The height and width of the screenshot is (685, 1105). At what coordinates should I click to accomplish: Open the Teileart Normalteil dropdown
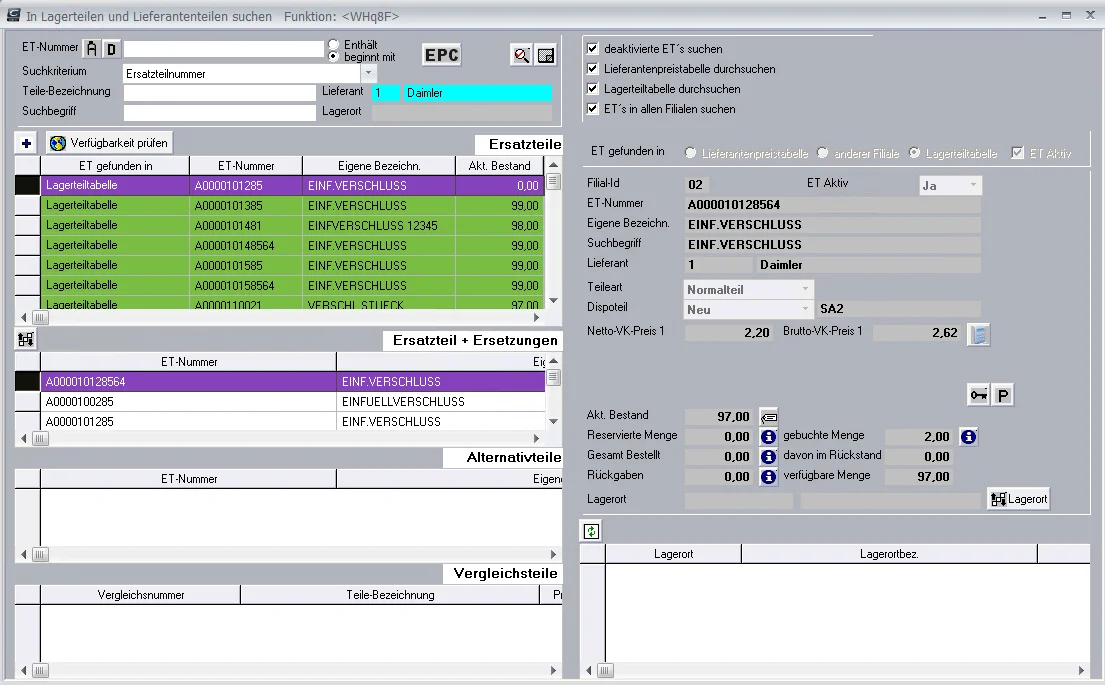coord(805,290)
